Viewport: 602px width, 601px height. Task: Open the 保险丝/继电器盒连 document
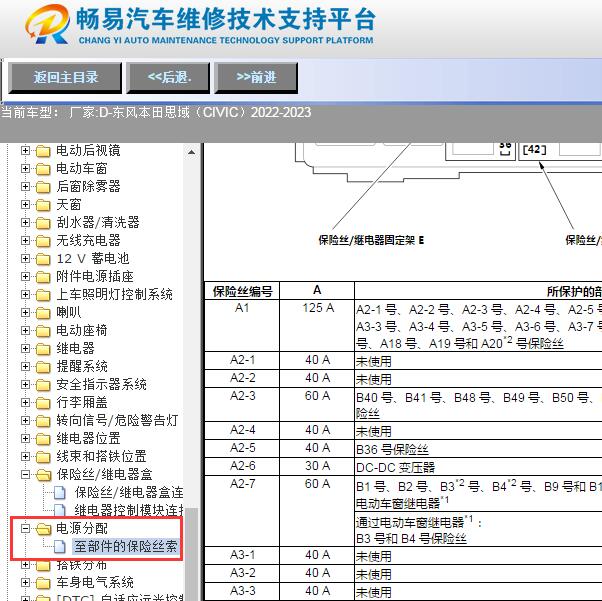[129, 492]
